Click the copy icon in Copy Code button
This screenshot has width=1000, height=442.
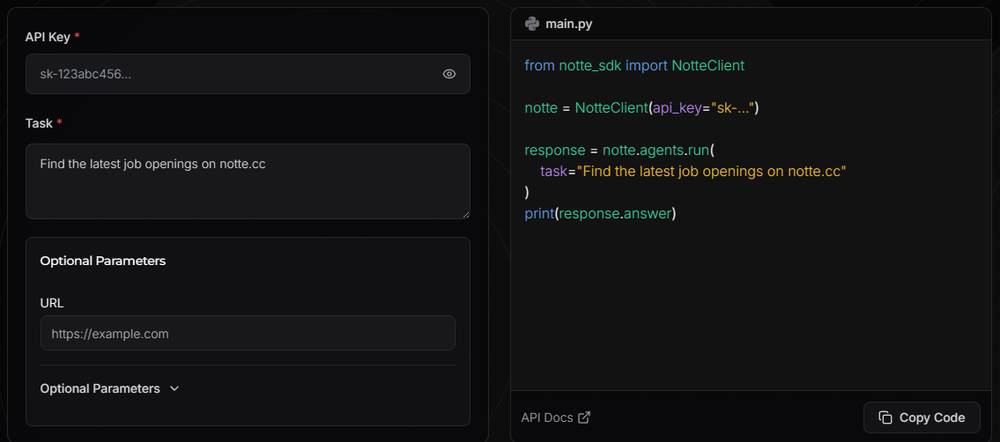(x=885, y=418)
